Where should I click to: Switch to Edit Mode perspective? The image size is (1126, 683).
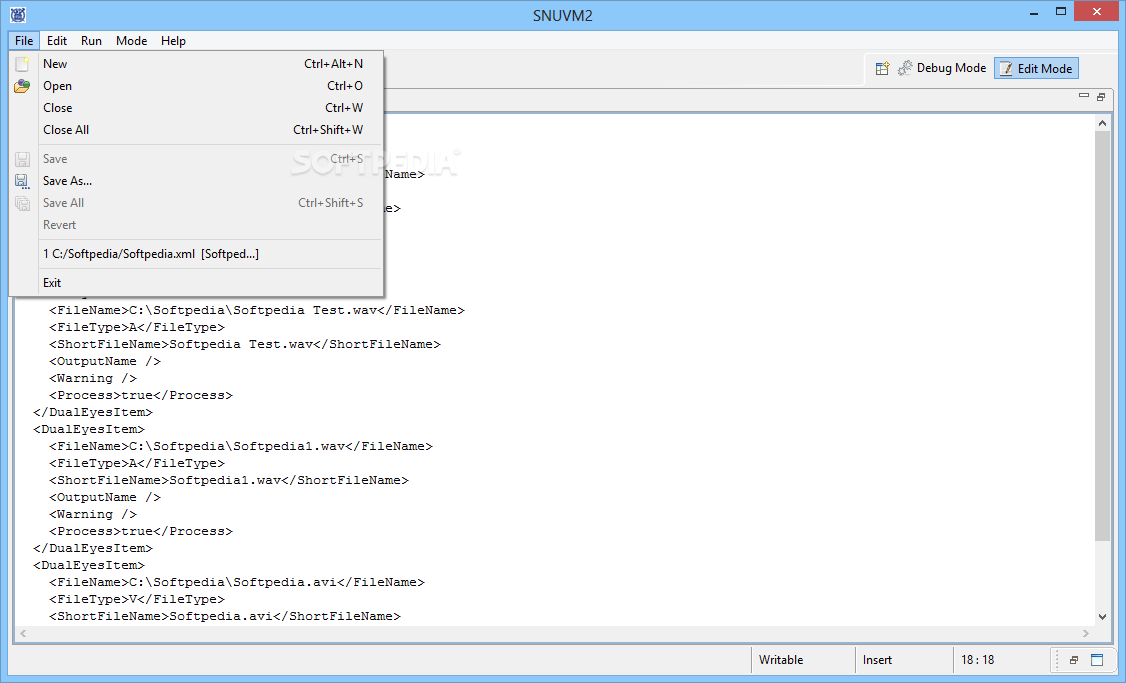click(1036, 68)
